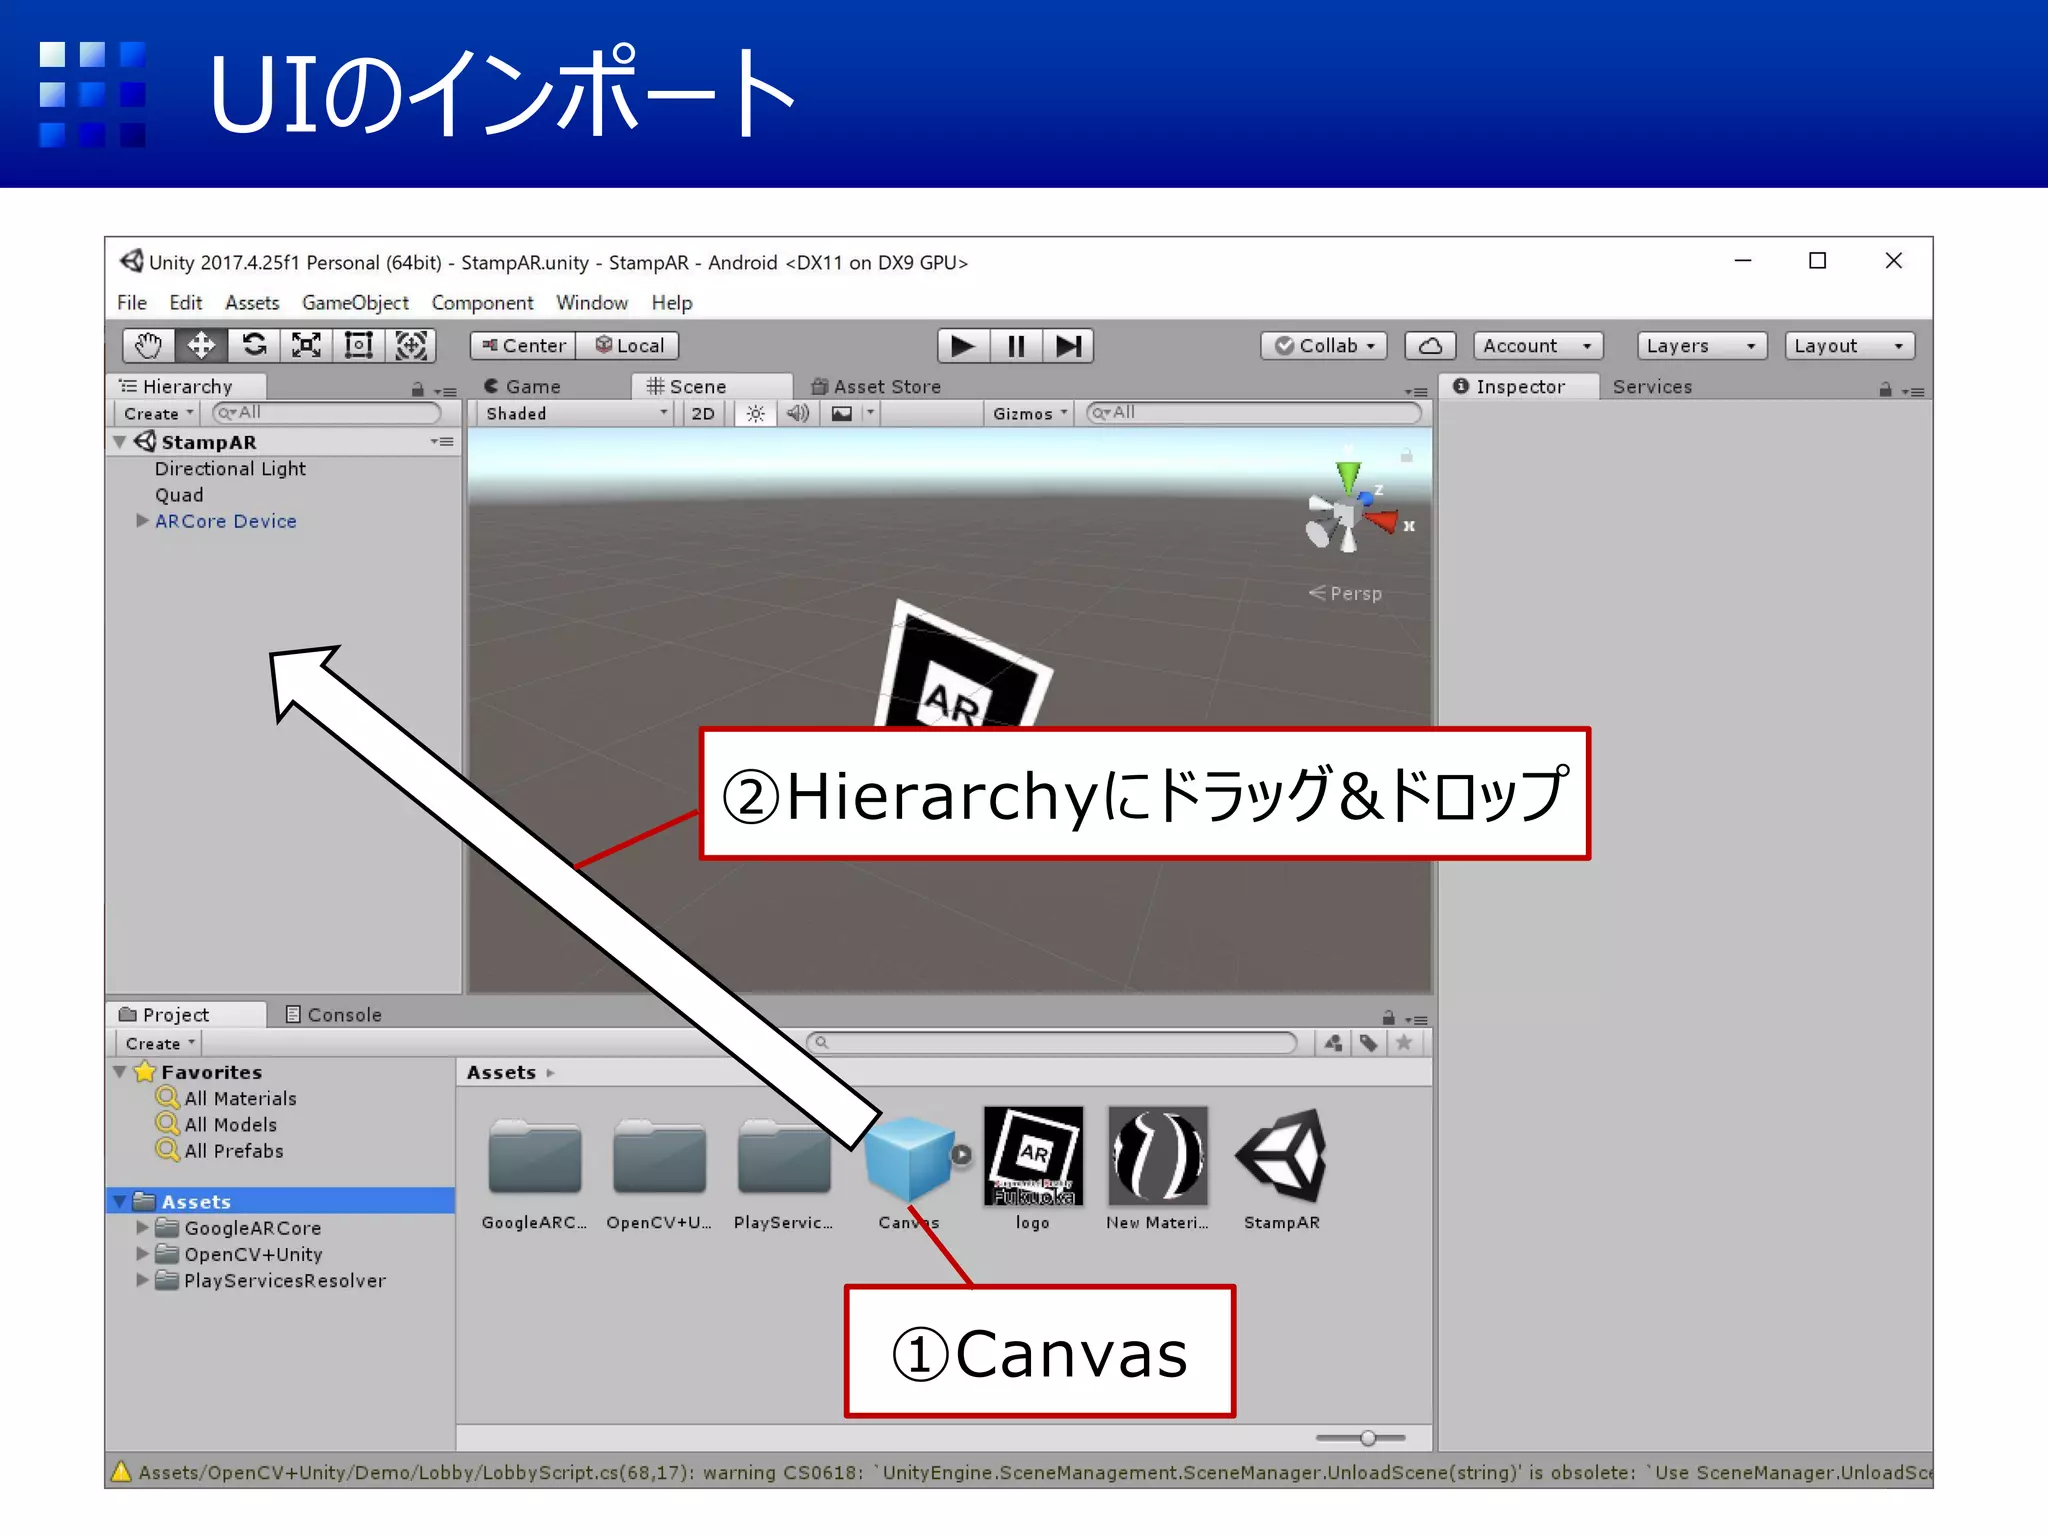
Task: Select All Materials favorite
Action: tap(240, 1098)
